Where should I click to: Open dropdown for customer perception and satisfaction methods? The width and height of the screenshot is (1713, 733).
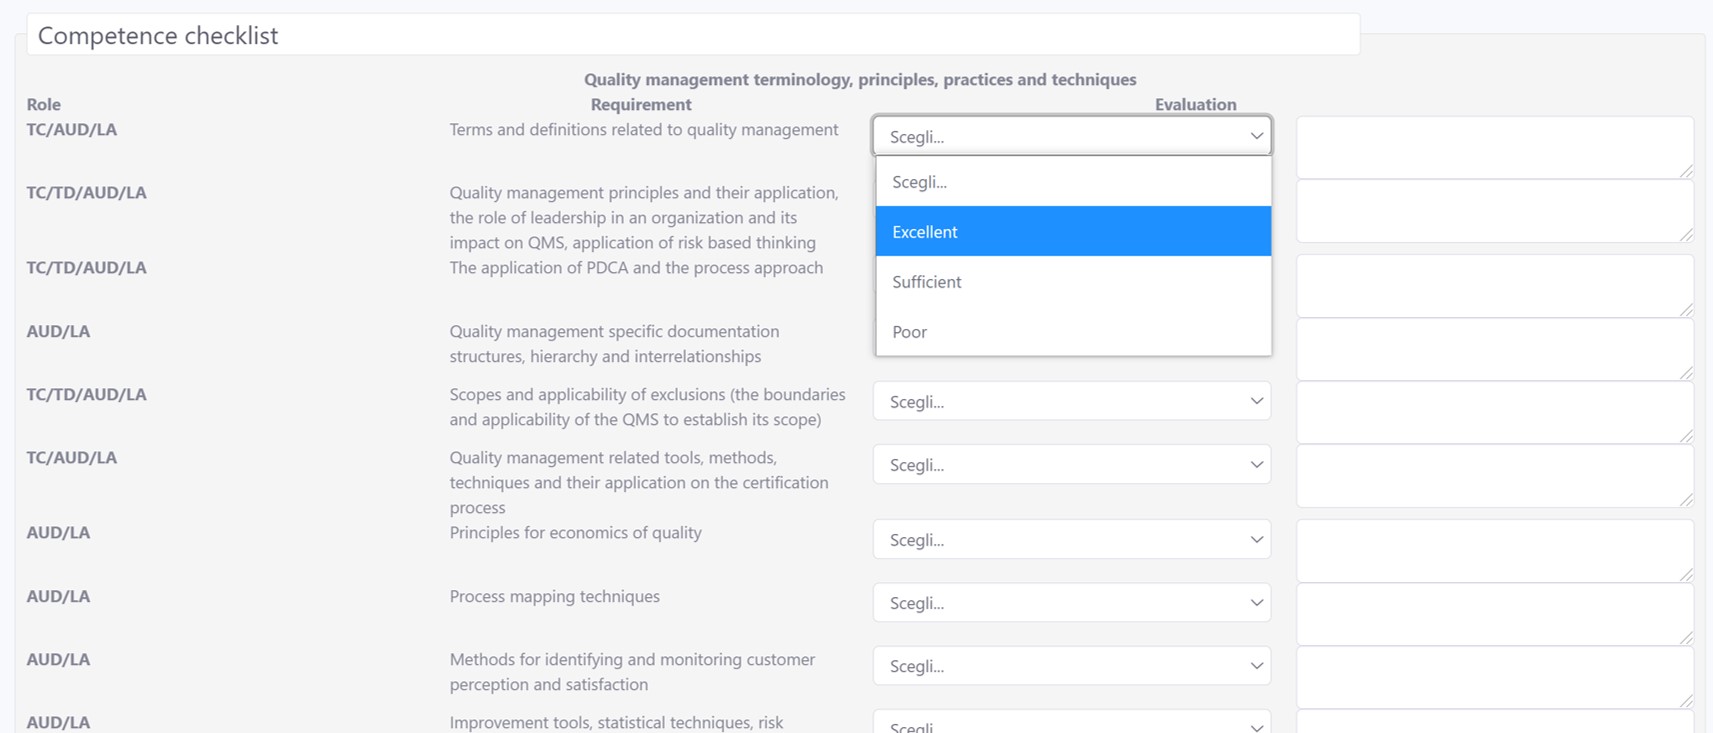click(1071, 665)
